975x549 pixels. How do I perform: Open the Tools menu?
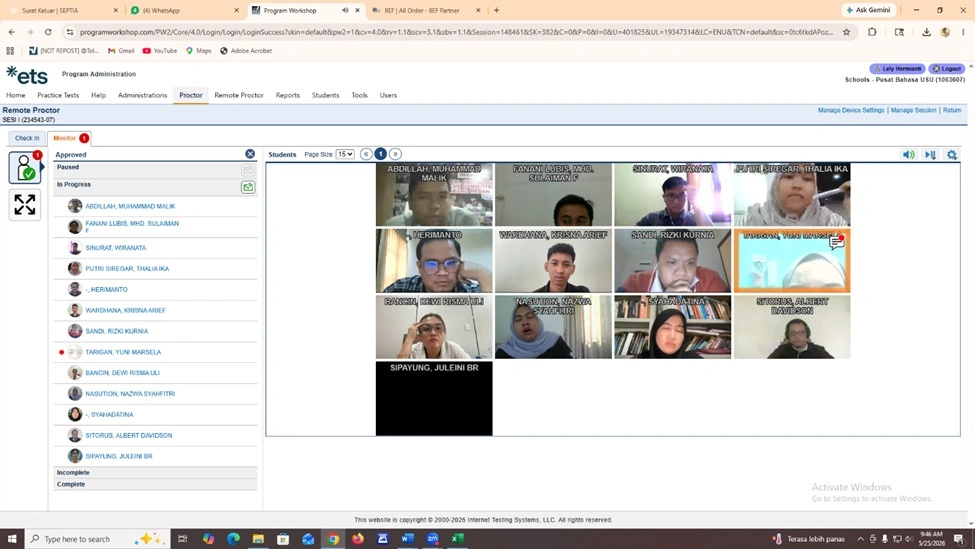[x=359, y=95]
